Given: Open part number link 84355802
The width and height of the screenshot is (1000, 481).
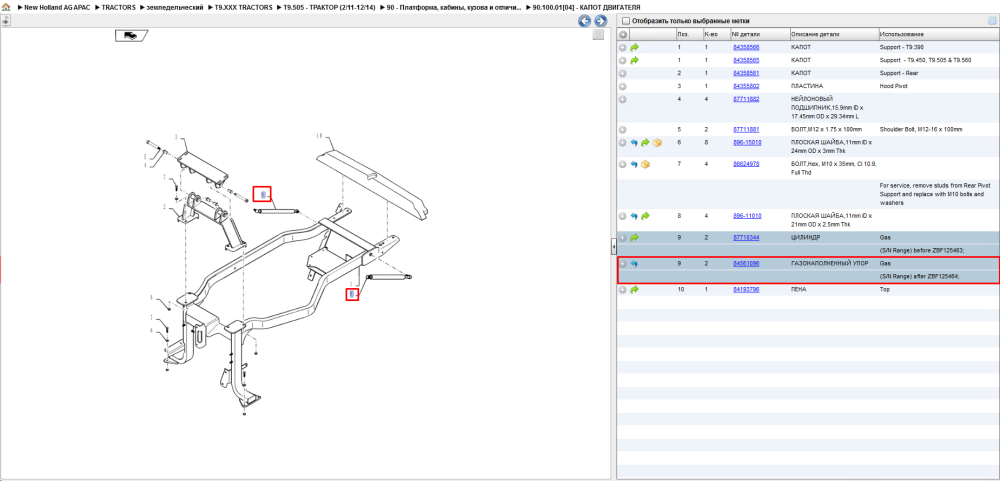Looking at the screenshot, I should point(746,86).
